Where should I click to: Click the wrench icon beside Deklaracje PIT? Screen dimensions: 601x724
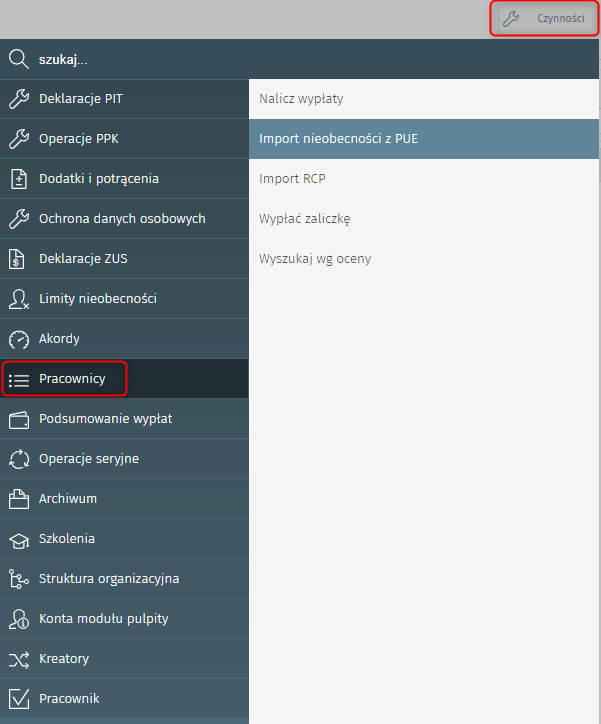click(19, 99)
